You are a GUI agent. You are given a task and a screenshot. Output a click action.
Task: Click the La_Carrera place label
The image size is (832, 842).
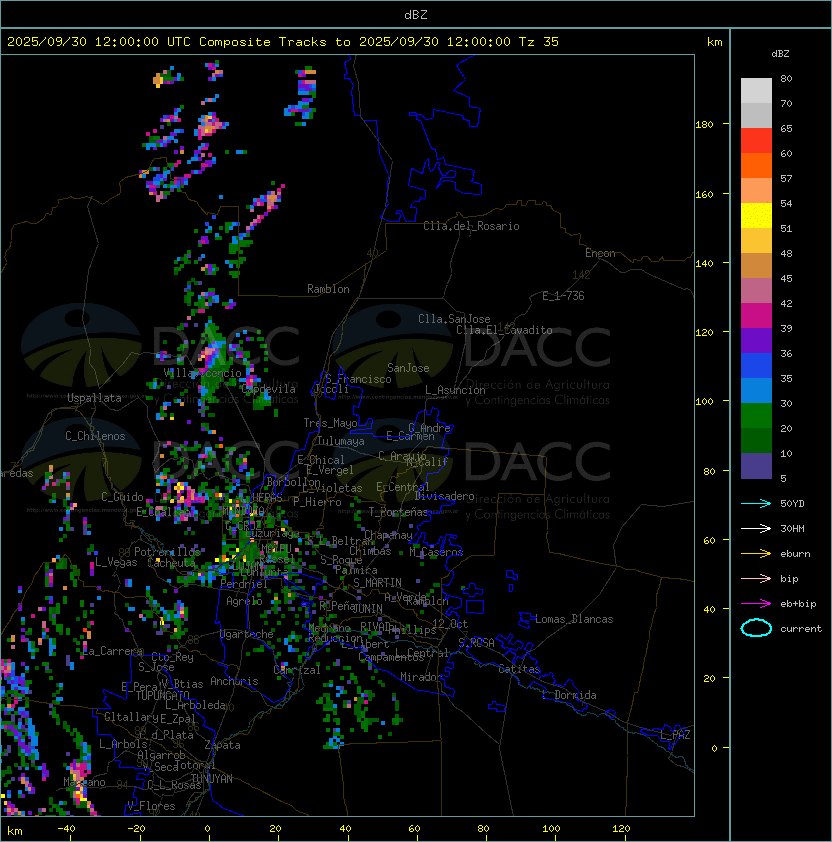113,651
